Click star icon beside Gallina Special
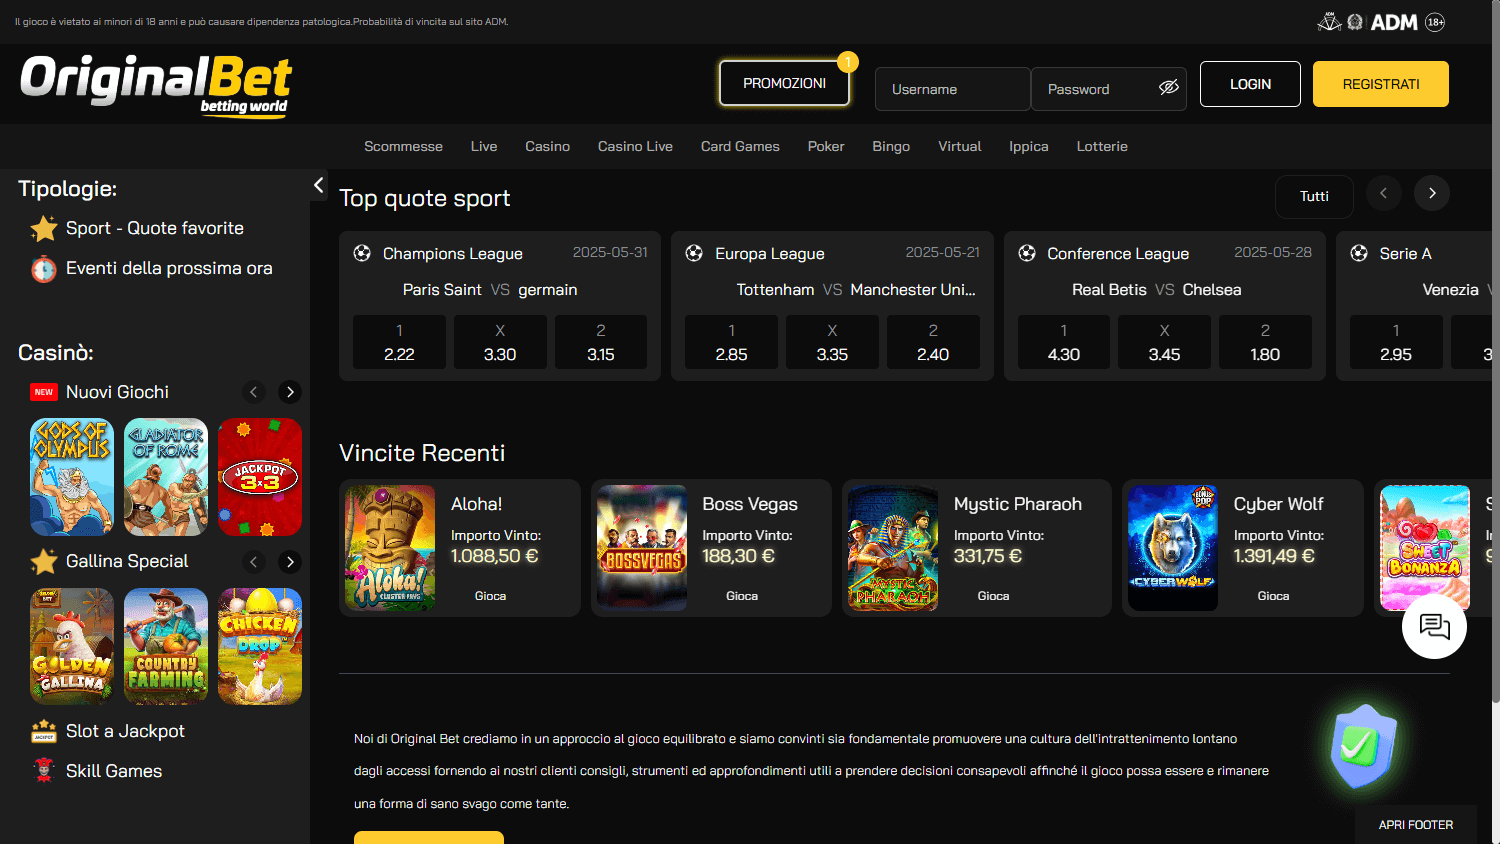Screen dimensions: 1500x844 [44, 562]
